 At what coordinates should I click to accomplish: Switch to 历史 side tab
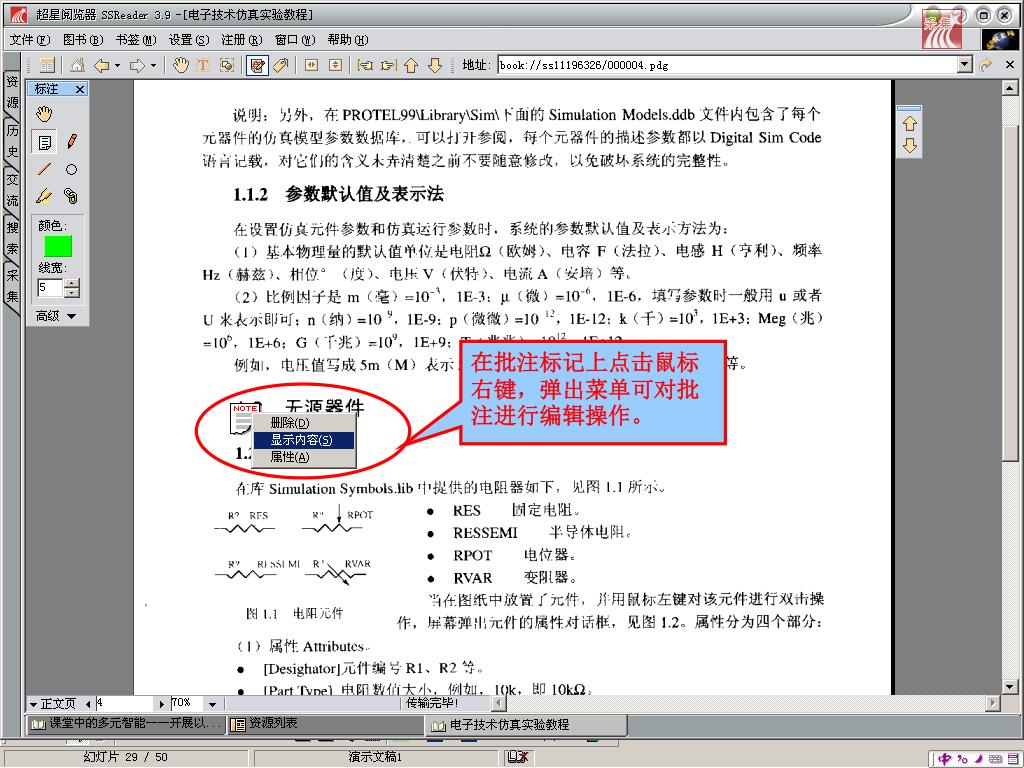[x=12, y=140]
